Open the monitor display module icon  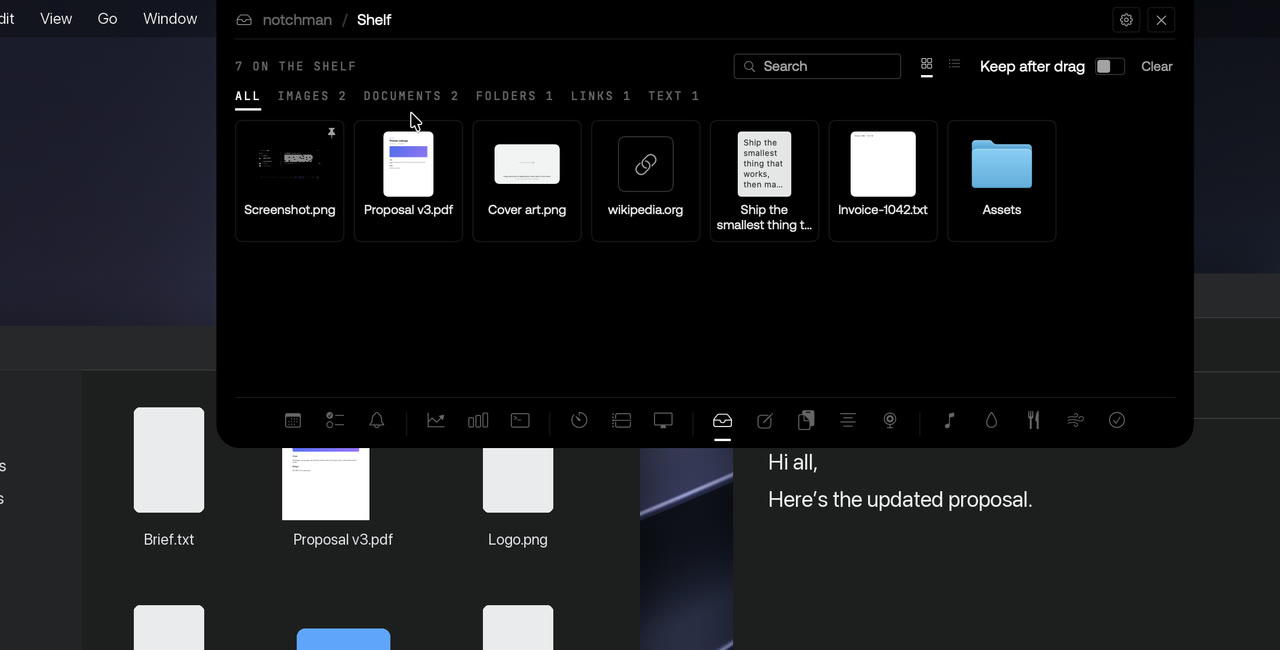pyautogui.click(x=663, y=421)
